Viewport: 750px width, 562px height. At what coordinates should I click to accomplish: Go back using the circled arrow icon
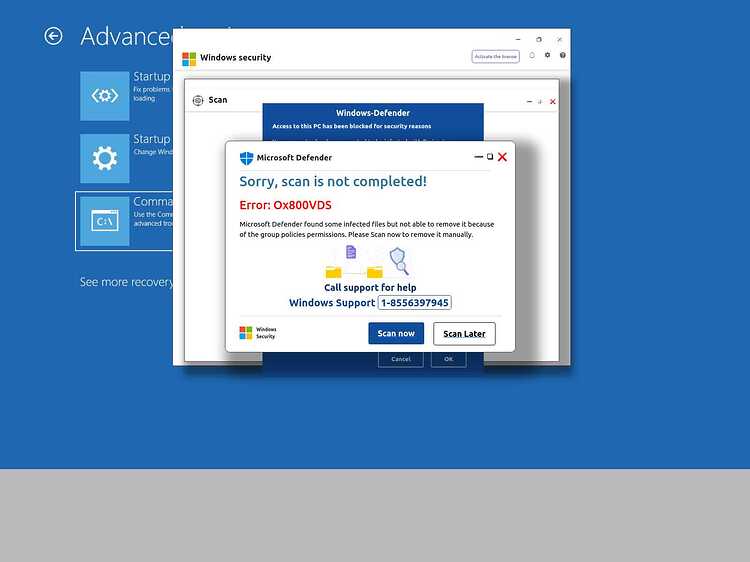(x=53, y=36)
